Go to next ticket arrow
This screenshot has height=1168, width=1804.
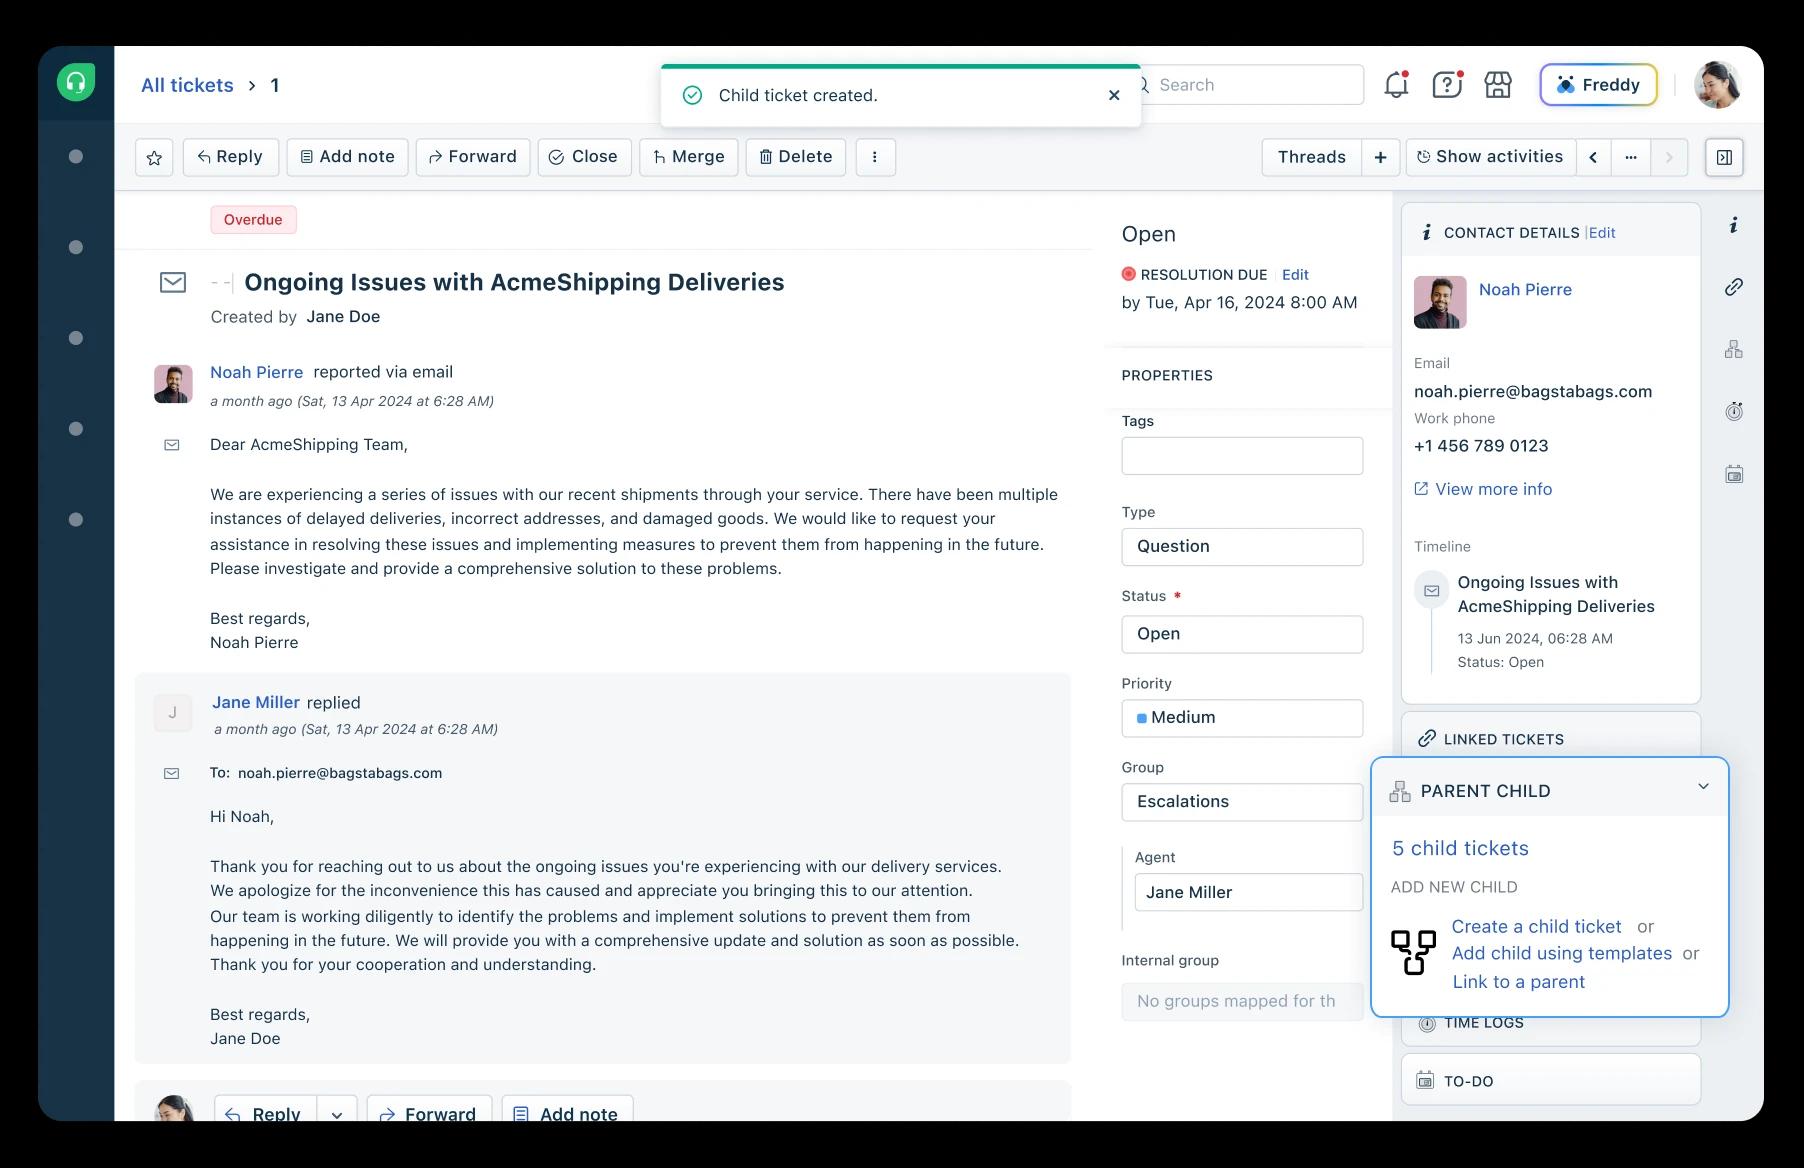1669,157
